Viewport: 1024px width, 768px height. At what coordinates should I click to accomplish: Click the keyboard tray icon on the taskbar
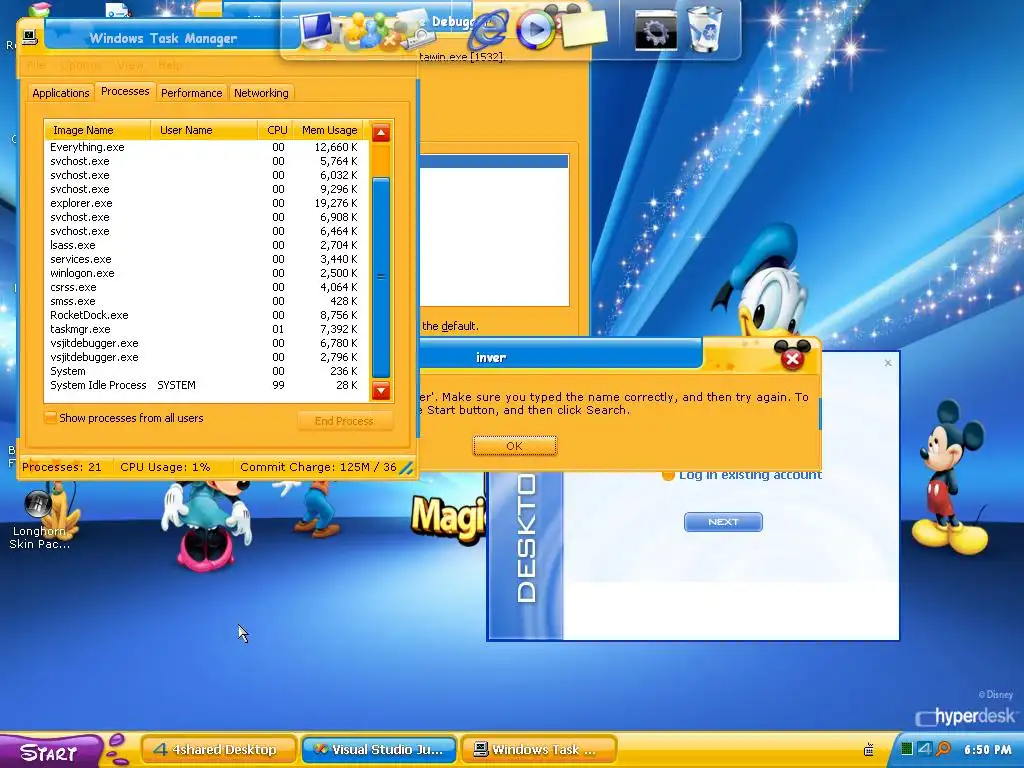click(x=869, y=750)
